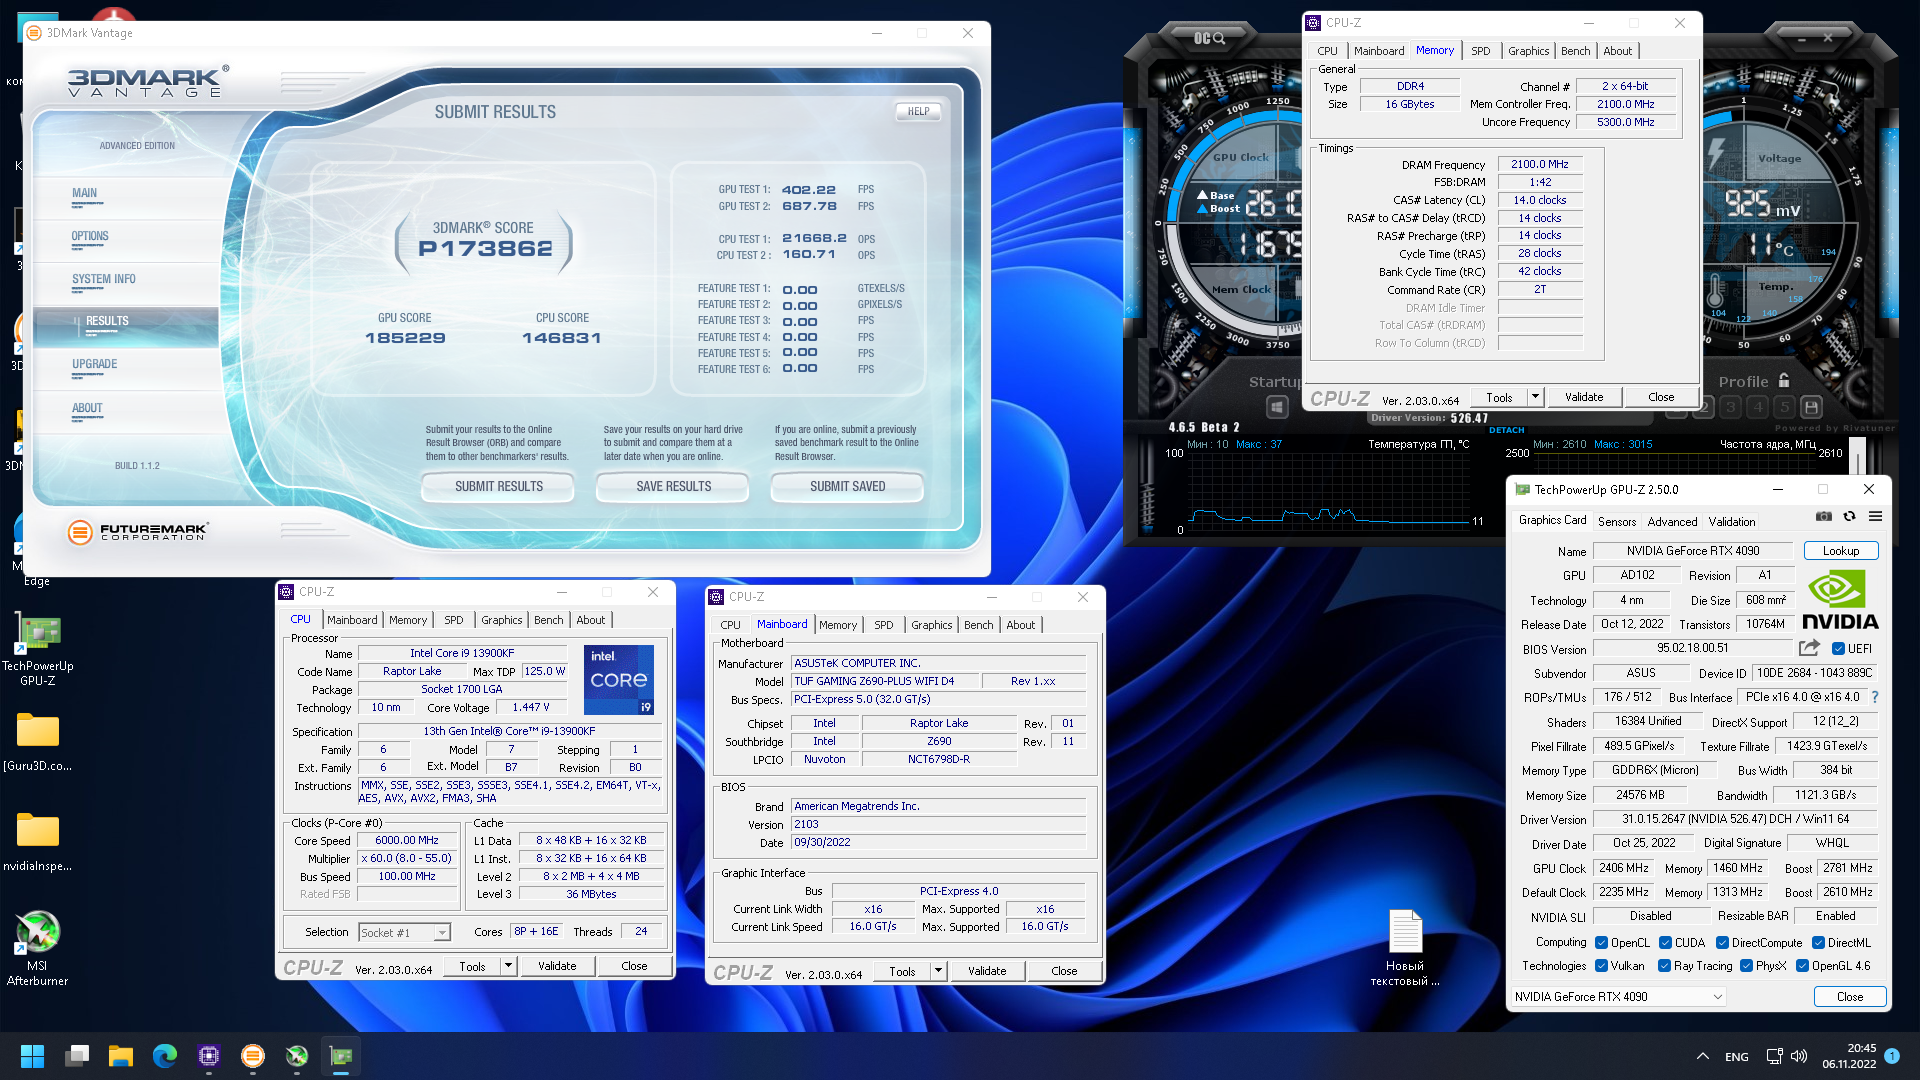This screenshot has height=1080, width=1920.
Task: Click the 3DMark Vantage taskbar icon
Action: click(253, 1056)
